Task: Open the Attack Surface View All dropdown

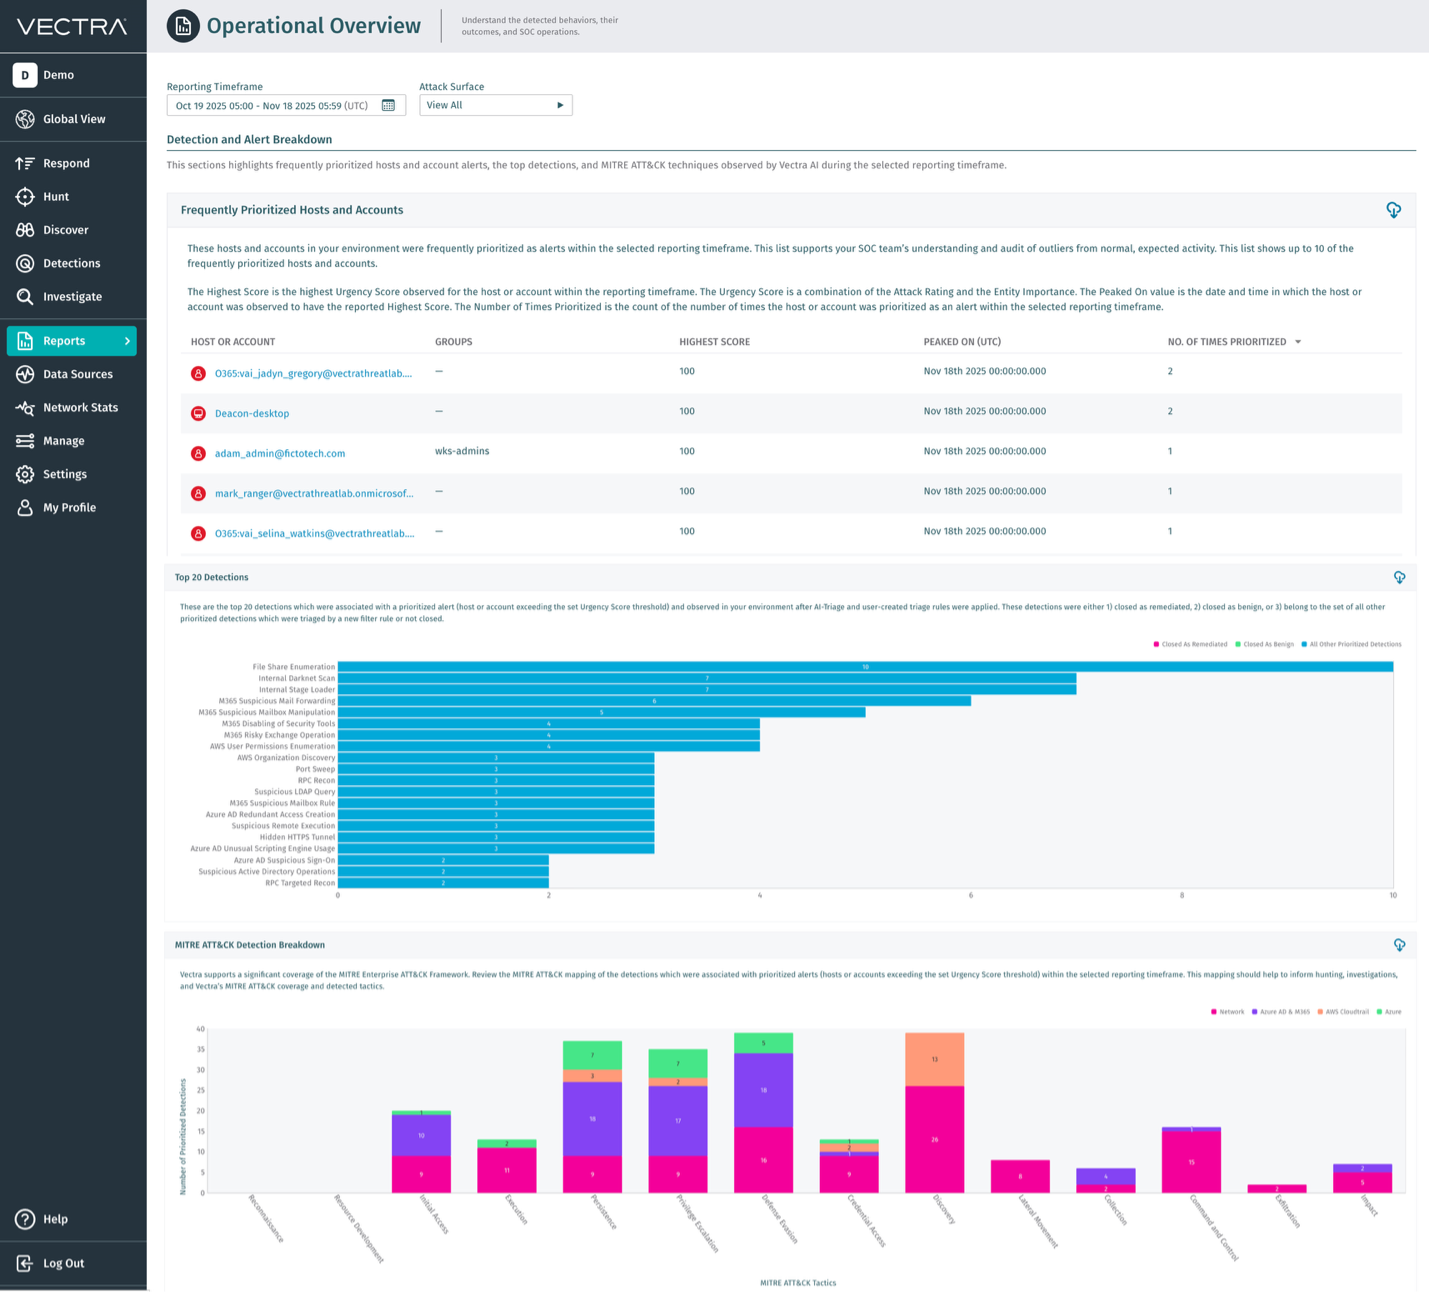Action: [496, 104]
